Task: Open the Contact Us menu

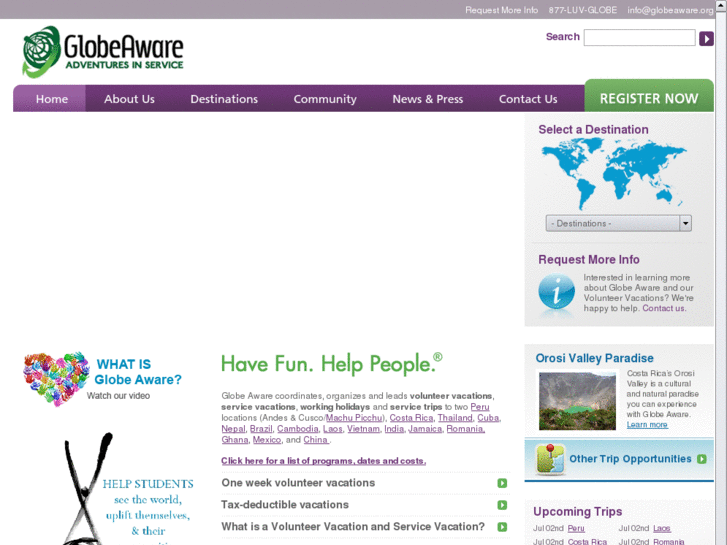Action: pyautogui.click(x=528, y=99)
